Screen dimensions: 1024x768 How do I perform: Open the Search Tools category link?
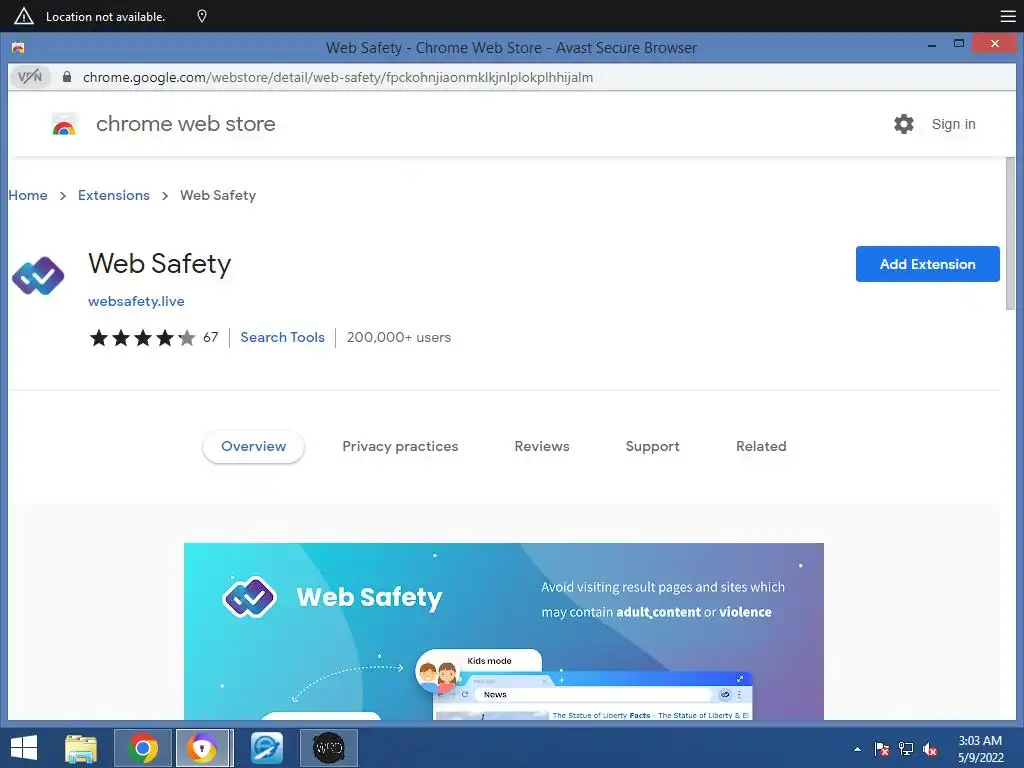click(282, 337)
